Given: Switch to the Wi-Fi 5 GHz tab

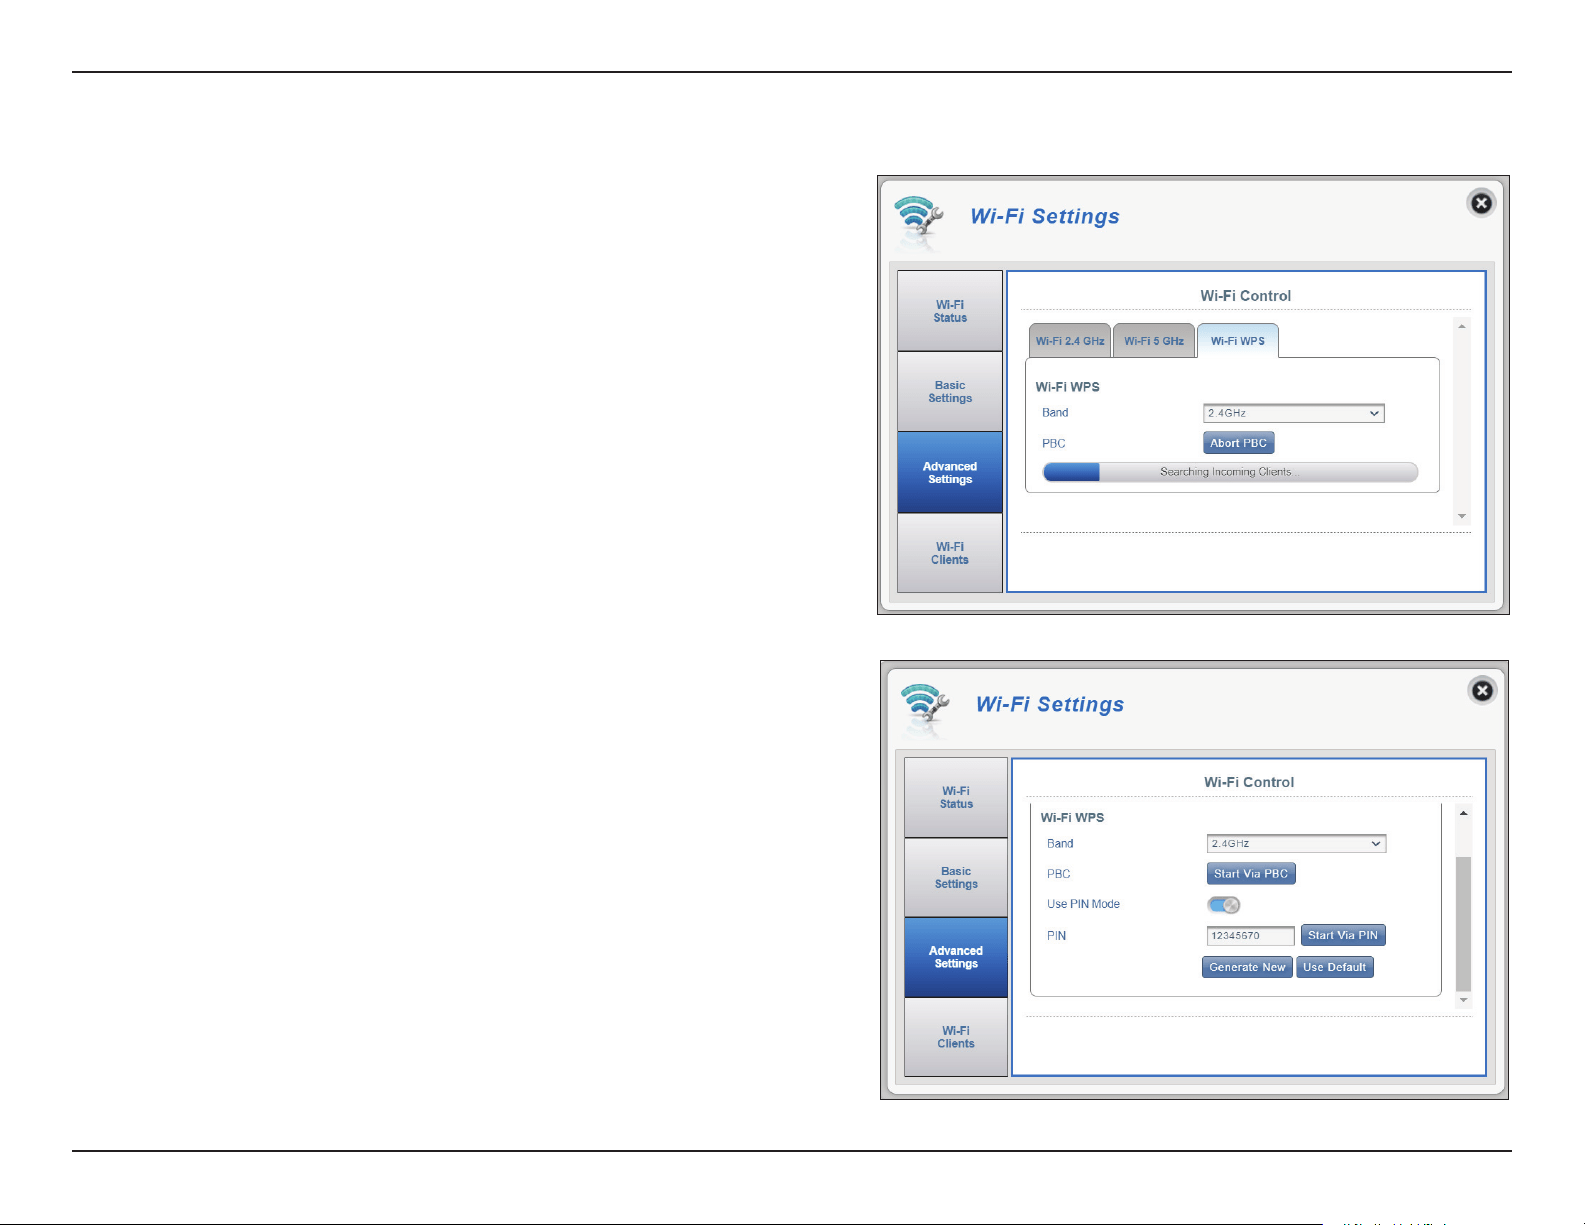Looking at the screenshot, I should click(x=1154, y=341).
